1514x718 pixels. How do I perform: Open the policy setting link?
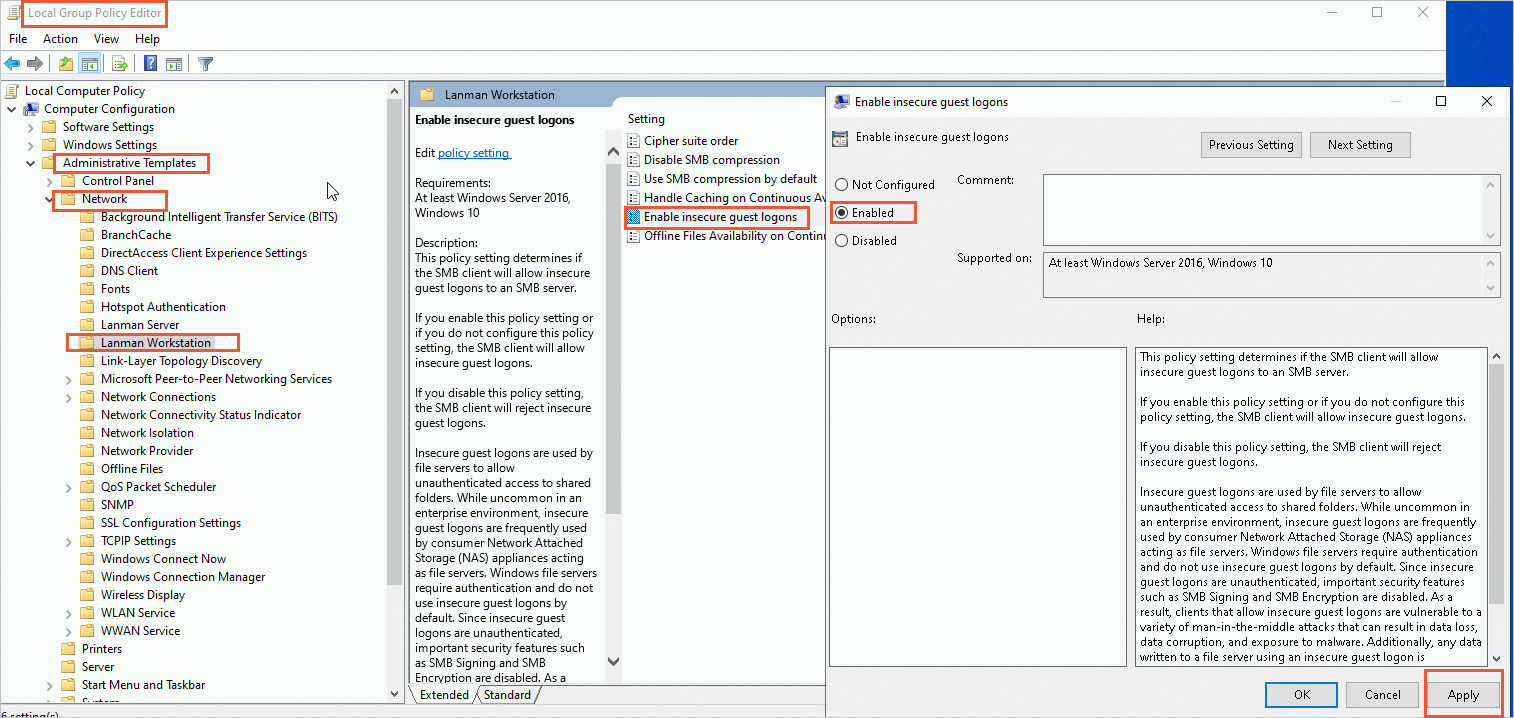[x=474, y=153]
